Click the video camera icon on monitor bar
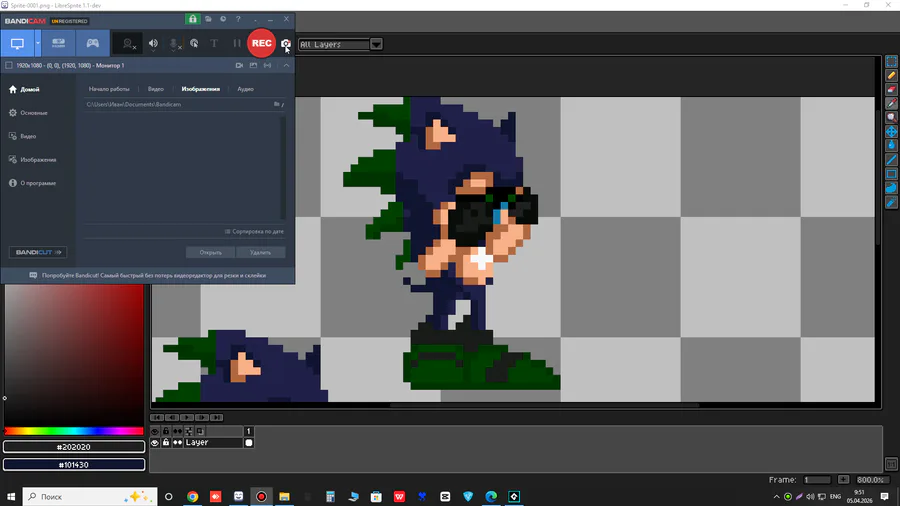Screen dimensions: 900x506 point(239,65)
